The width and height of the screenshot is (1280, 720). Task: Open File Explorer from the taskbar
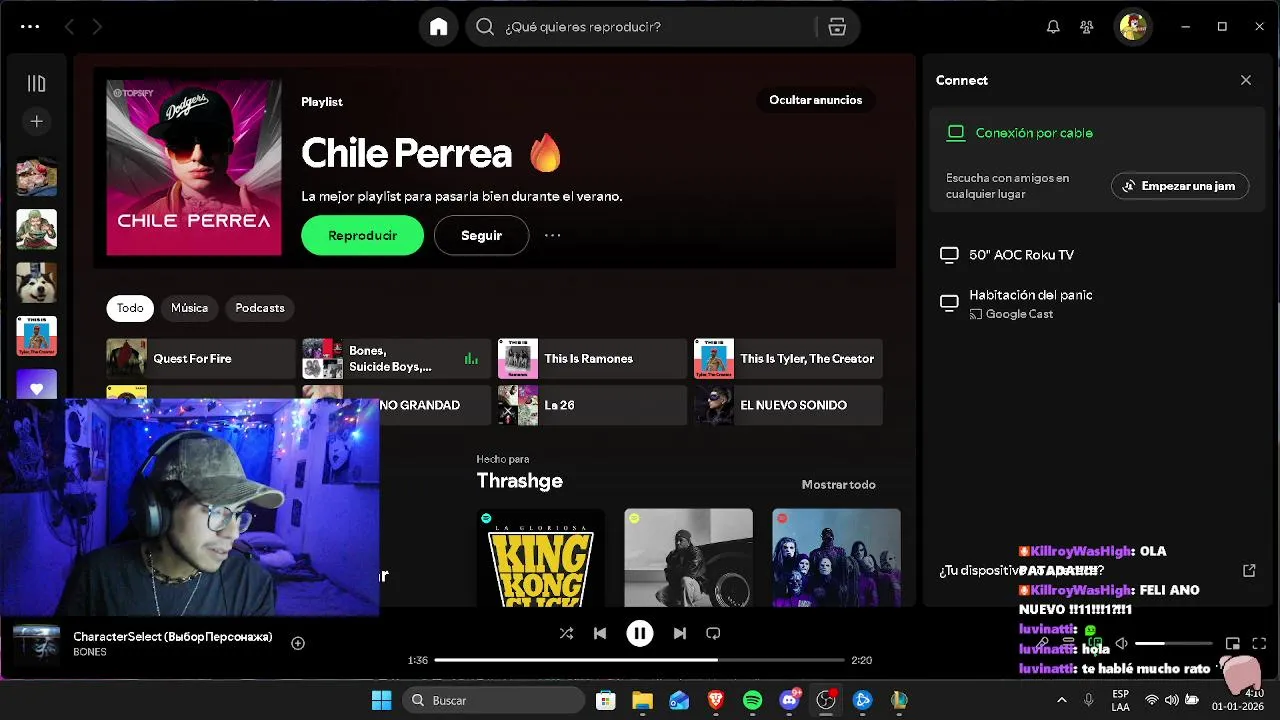(642, 700)
